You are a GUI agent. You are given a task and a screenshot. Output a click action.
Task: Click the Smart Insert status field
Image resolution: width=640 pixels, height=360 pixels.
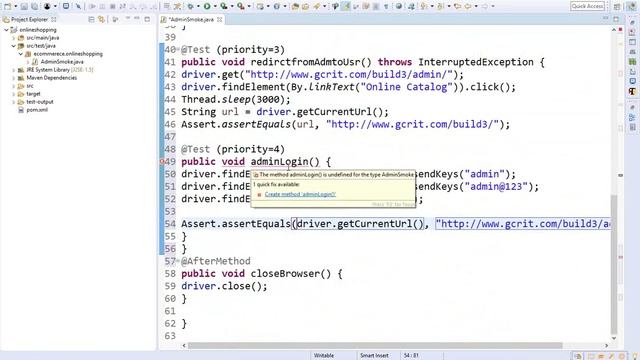(x=374, y=356)
